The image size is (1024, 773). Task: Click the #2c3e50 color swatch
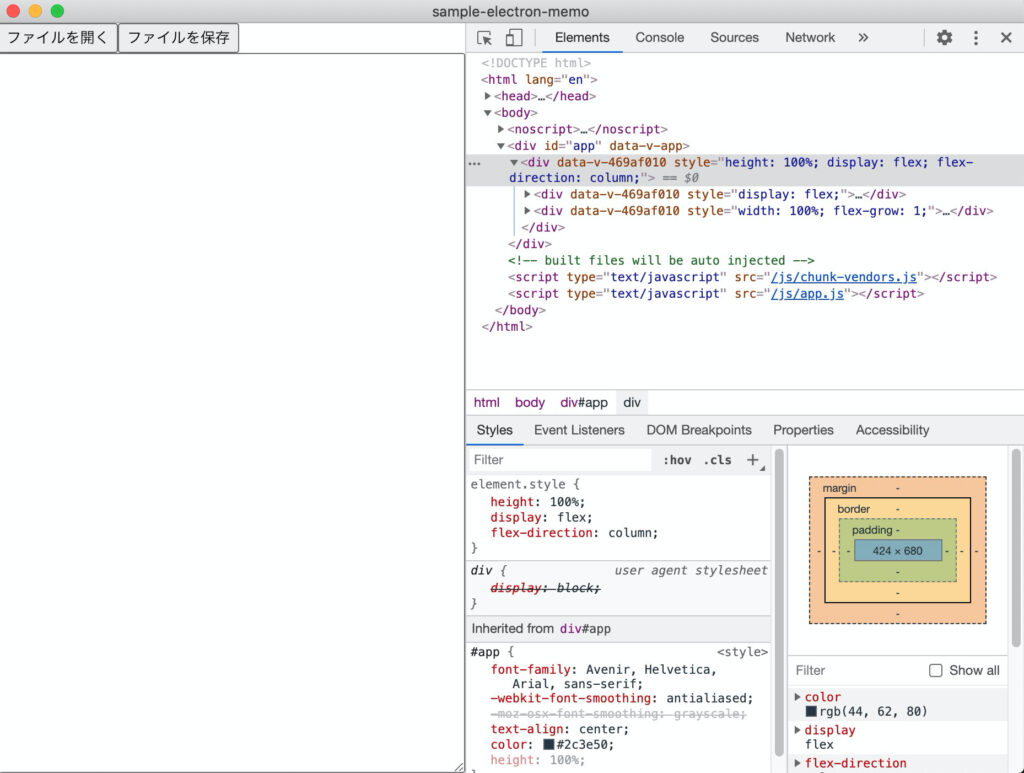coord(549,744)
